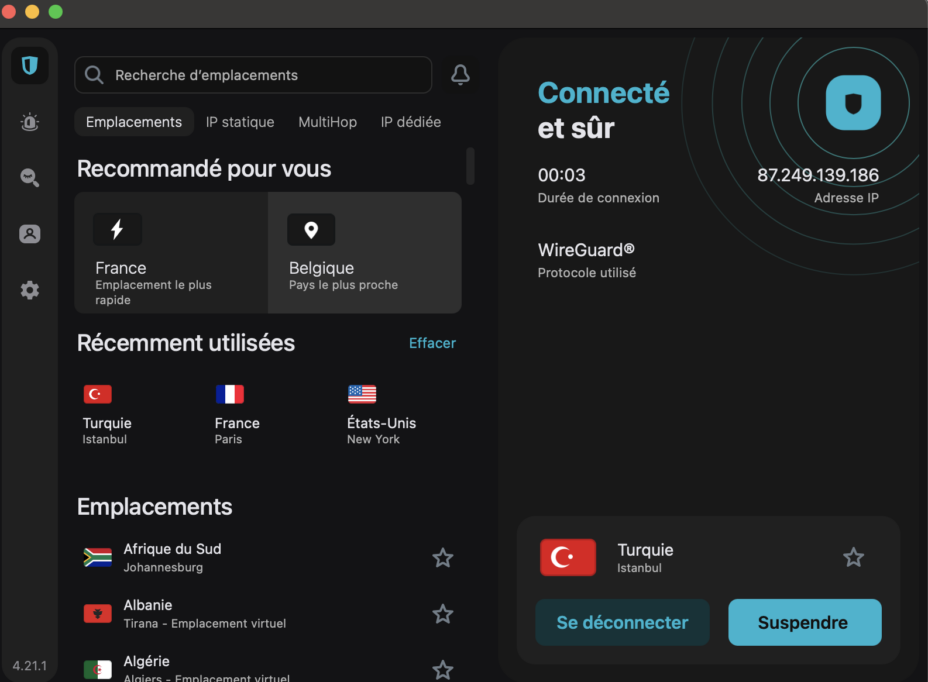Screen dimensions: 928x682
Task: Select Algérie location row
Action: 269,668
